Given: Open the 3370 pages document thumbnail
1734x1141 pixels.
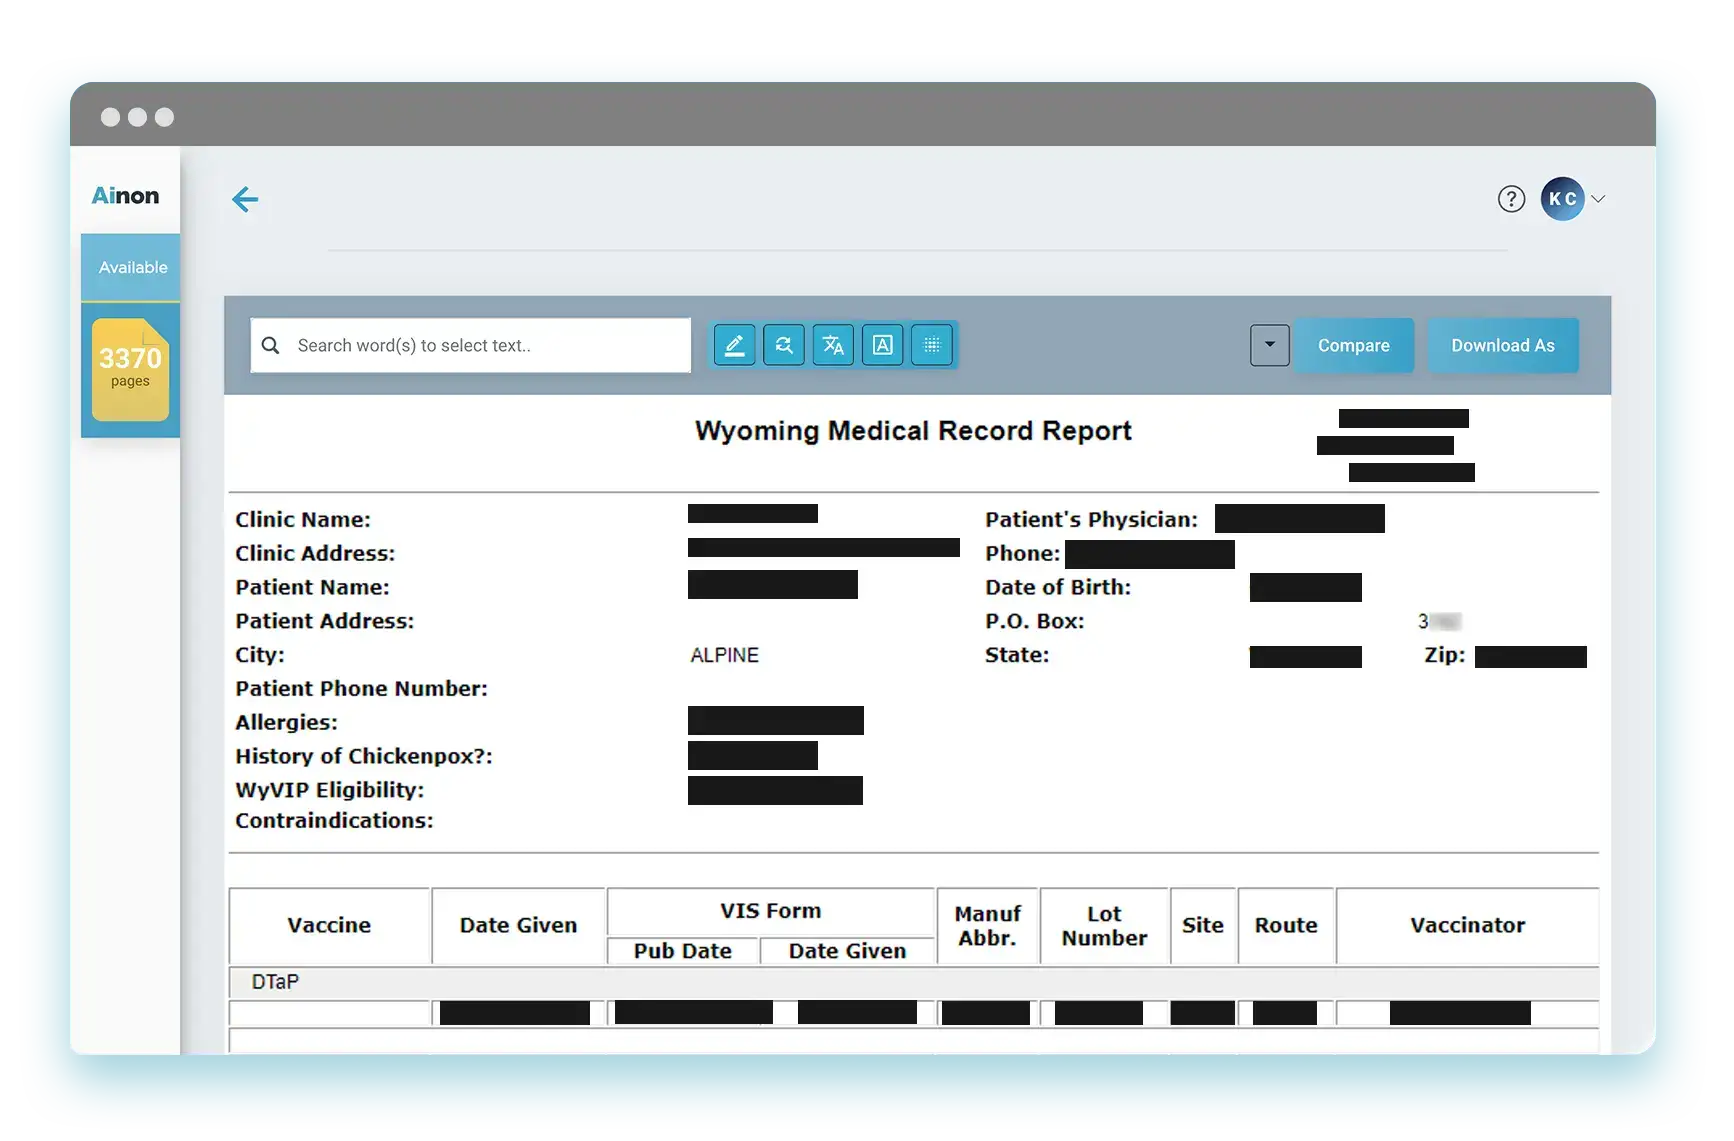Looking at the screenshot, I should [x=130, y=369].
